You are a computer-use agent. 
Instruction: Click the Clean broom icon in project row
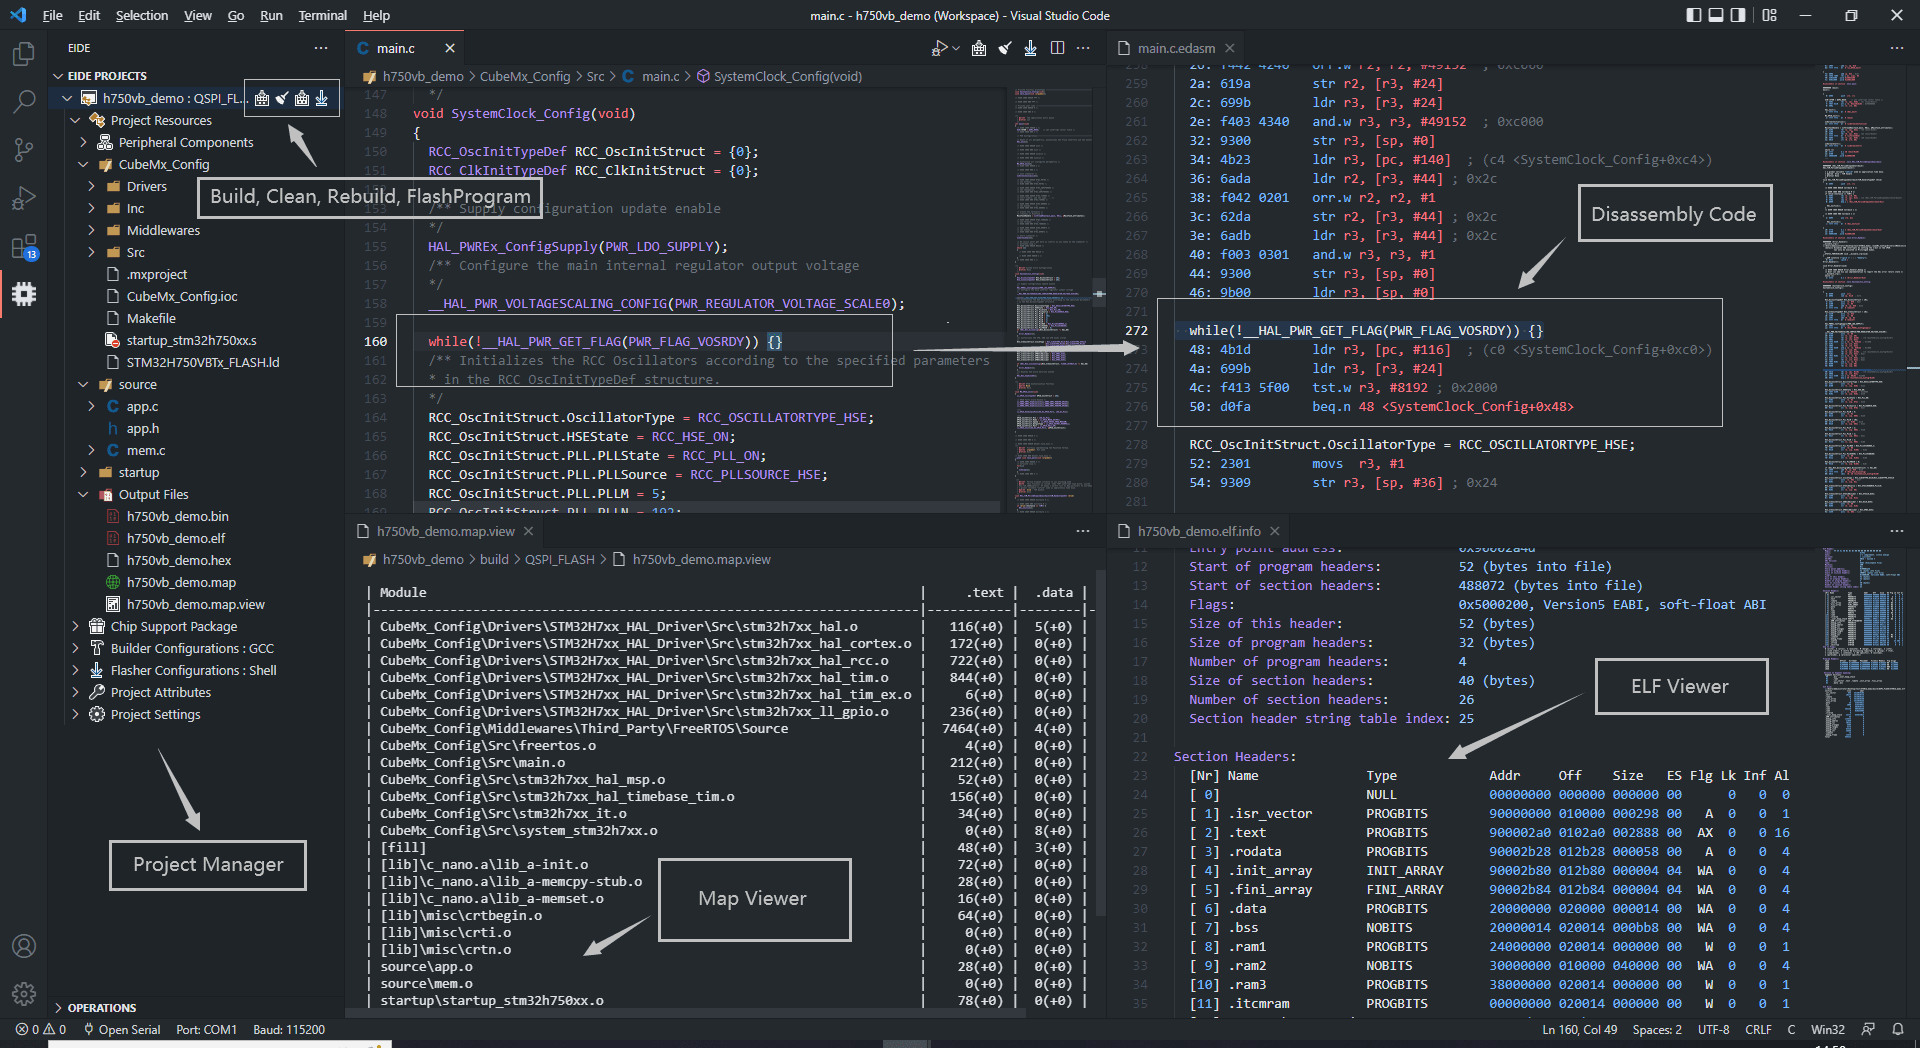pyautogui.click(x=282, y=98)
